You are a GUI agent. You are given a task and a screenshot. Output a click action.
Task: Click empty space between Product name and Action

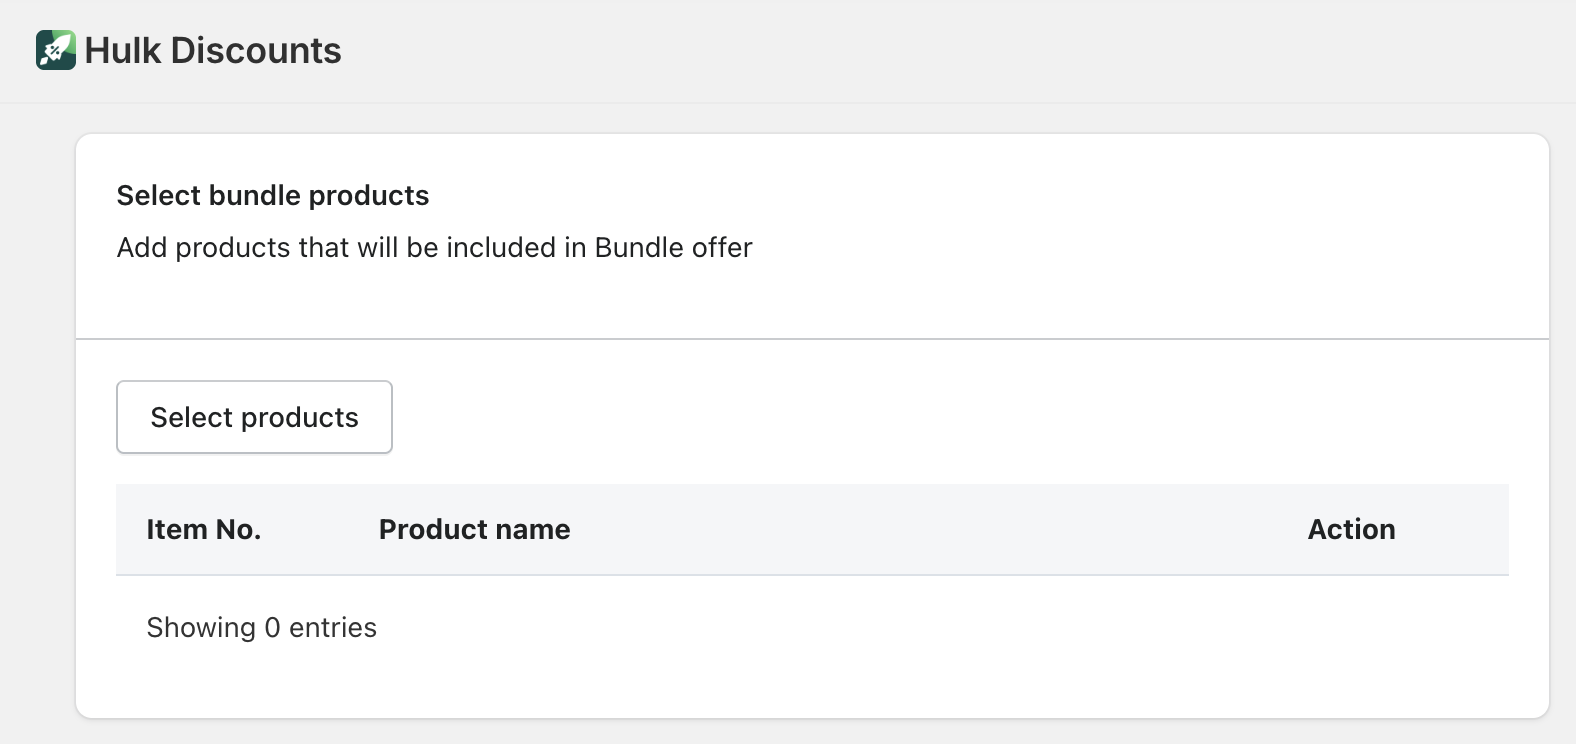930,529
